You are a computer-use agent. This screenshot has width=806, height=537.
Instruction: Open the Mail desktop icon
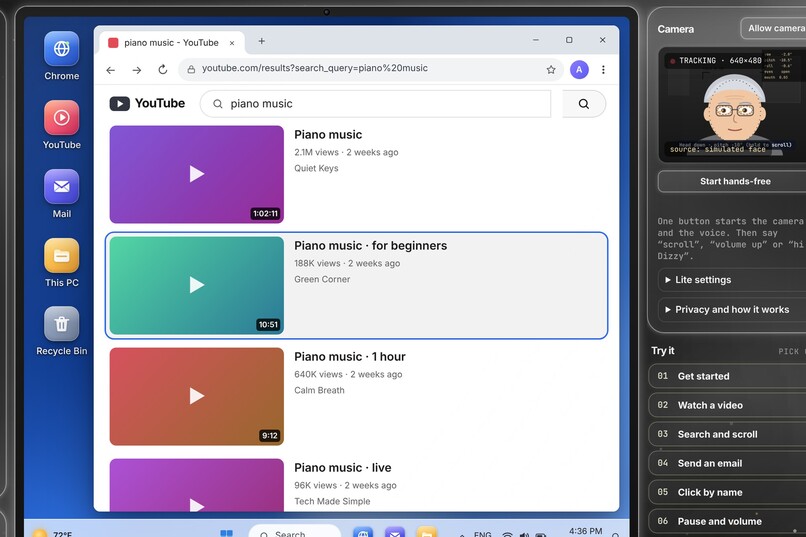[62, 194]
